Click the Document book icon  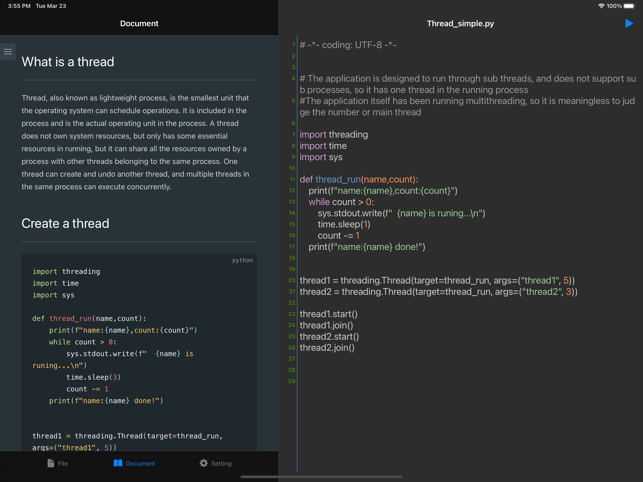pos(118,463)
